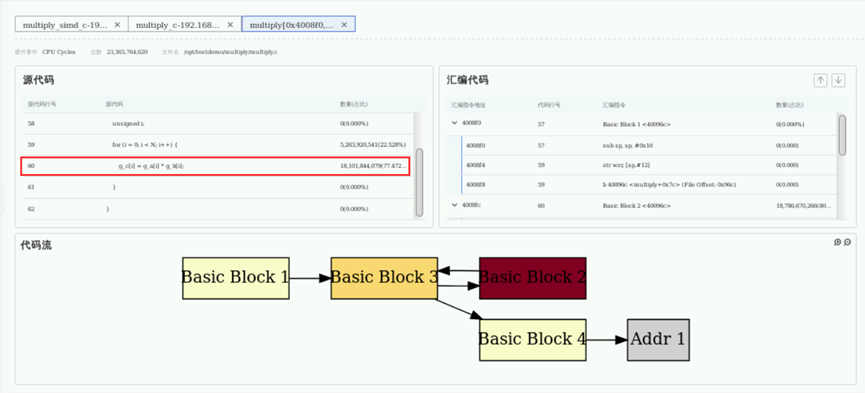This screenshot has width=865, height=393.
Task: Click the 源代码行号 column header
Action: click(x=42, y=104)
